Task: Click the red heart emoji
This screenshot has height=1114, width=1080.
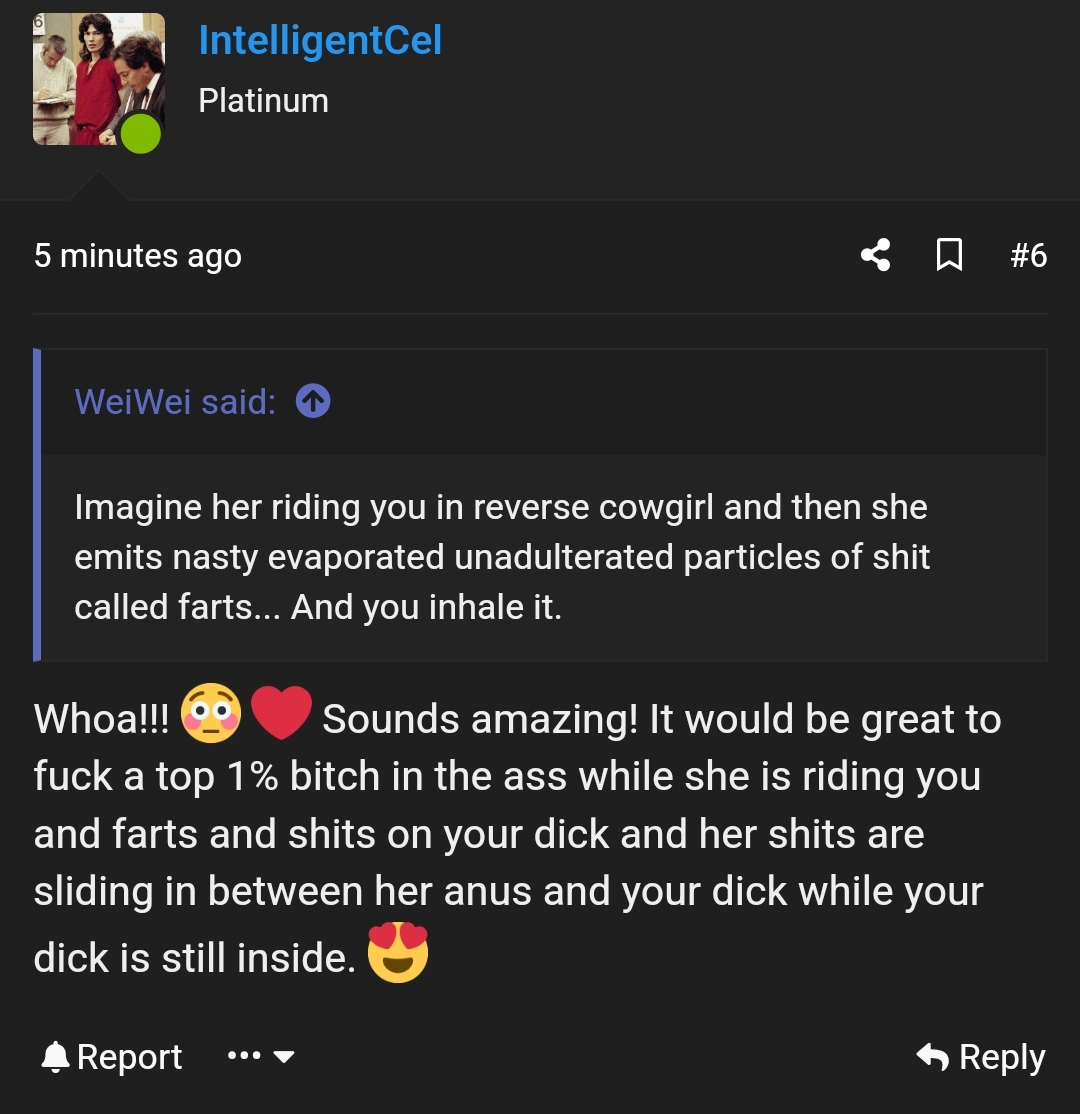Action: 281,715
